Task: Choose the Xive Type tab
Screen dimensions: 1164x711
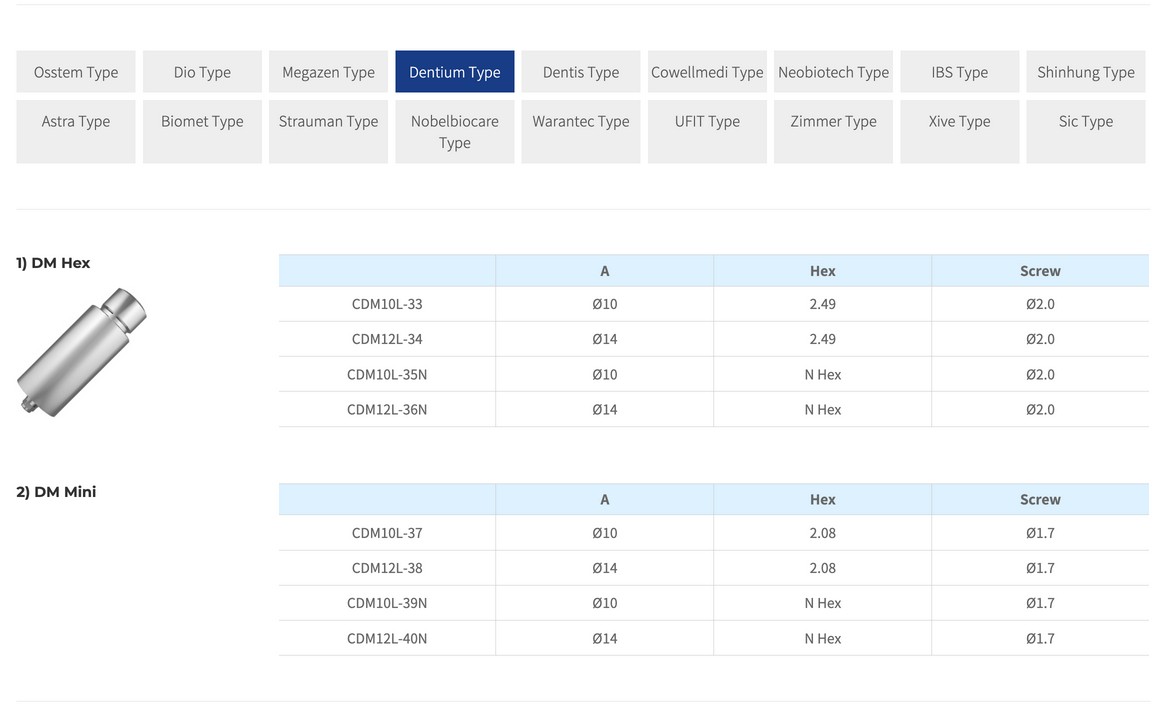Action: tap(959, 131)
